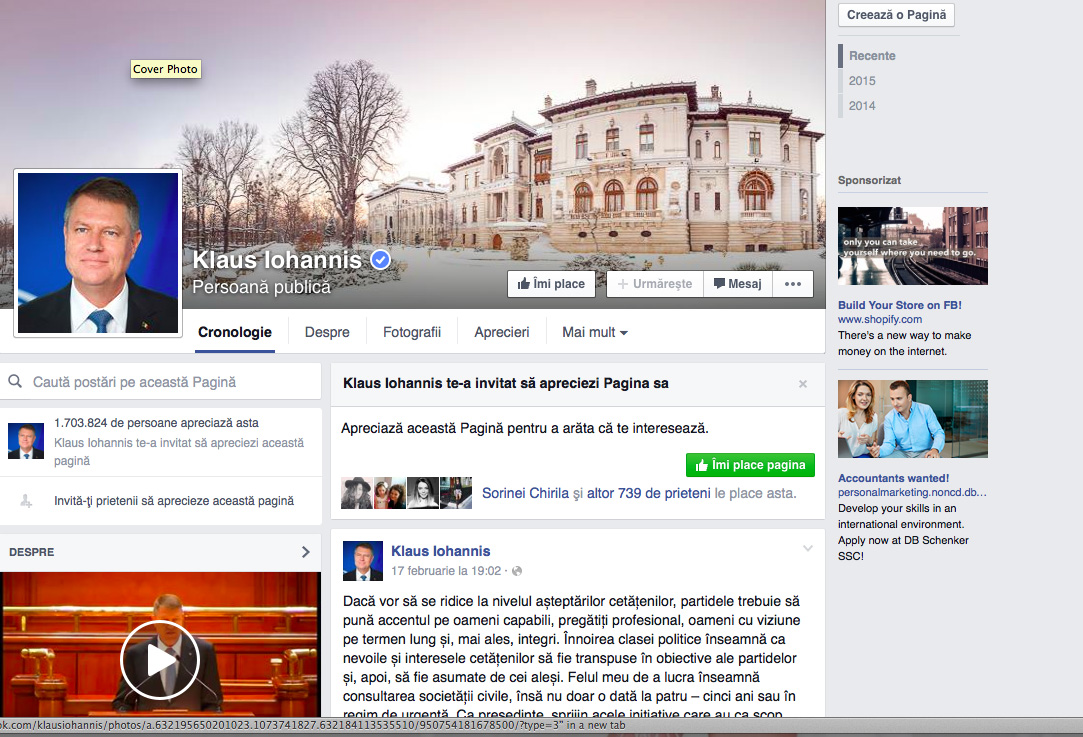Open the Despre tab
The height and width of the screenshot is (737, 1083).
(327, 333)
